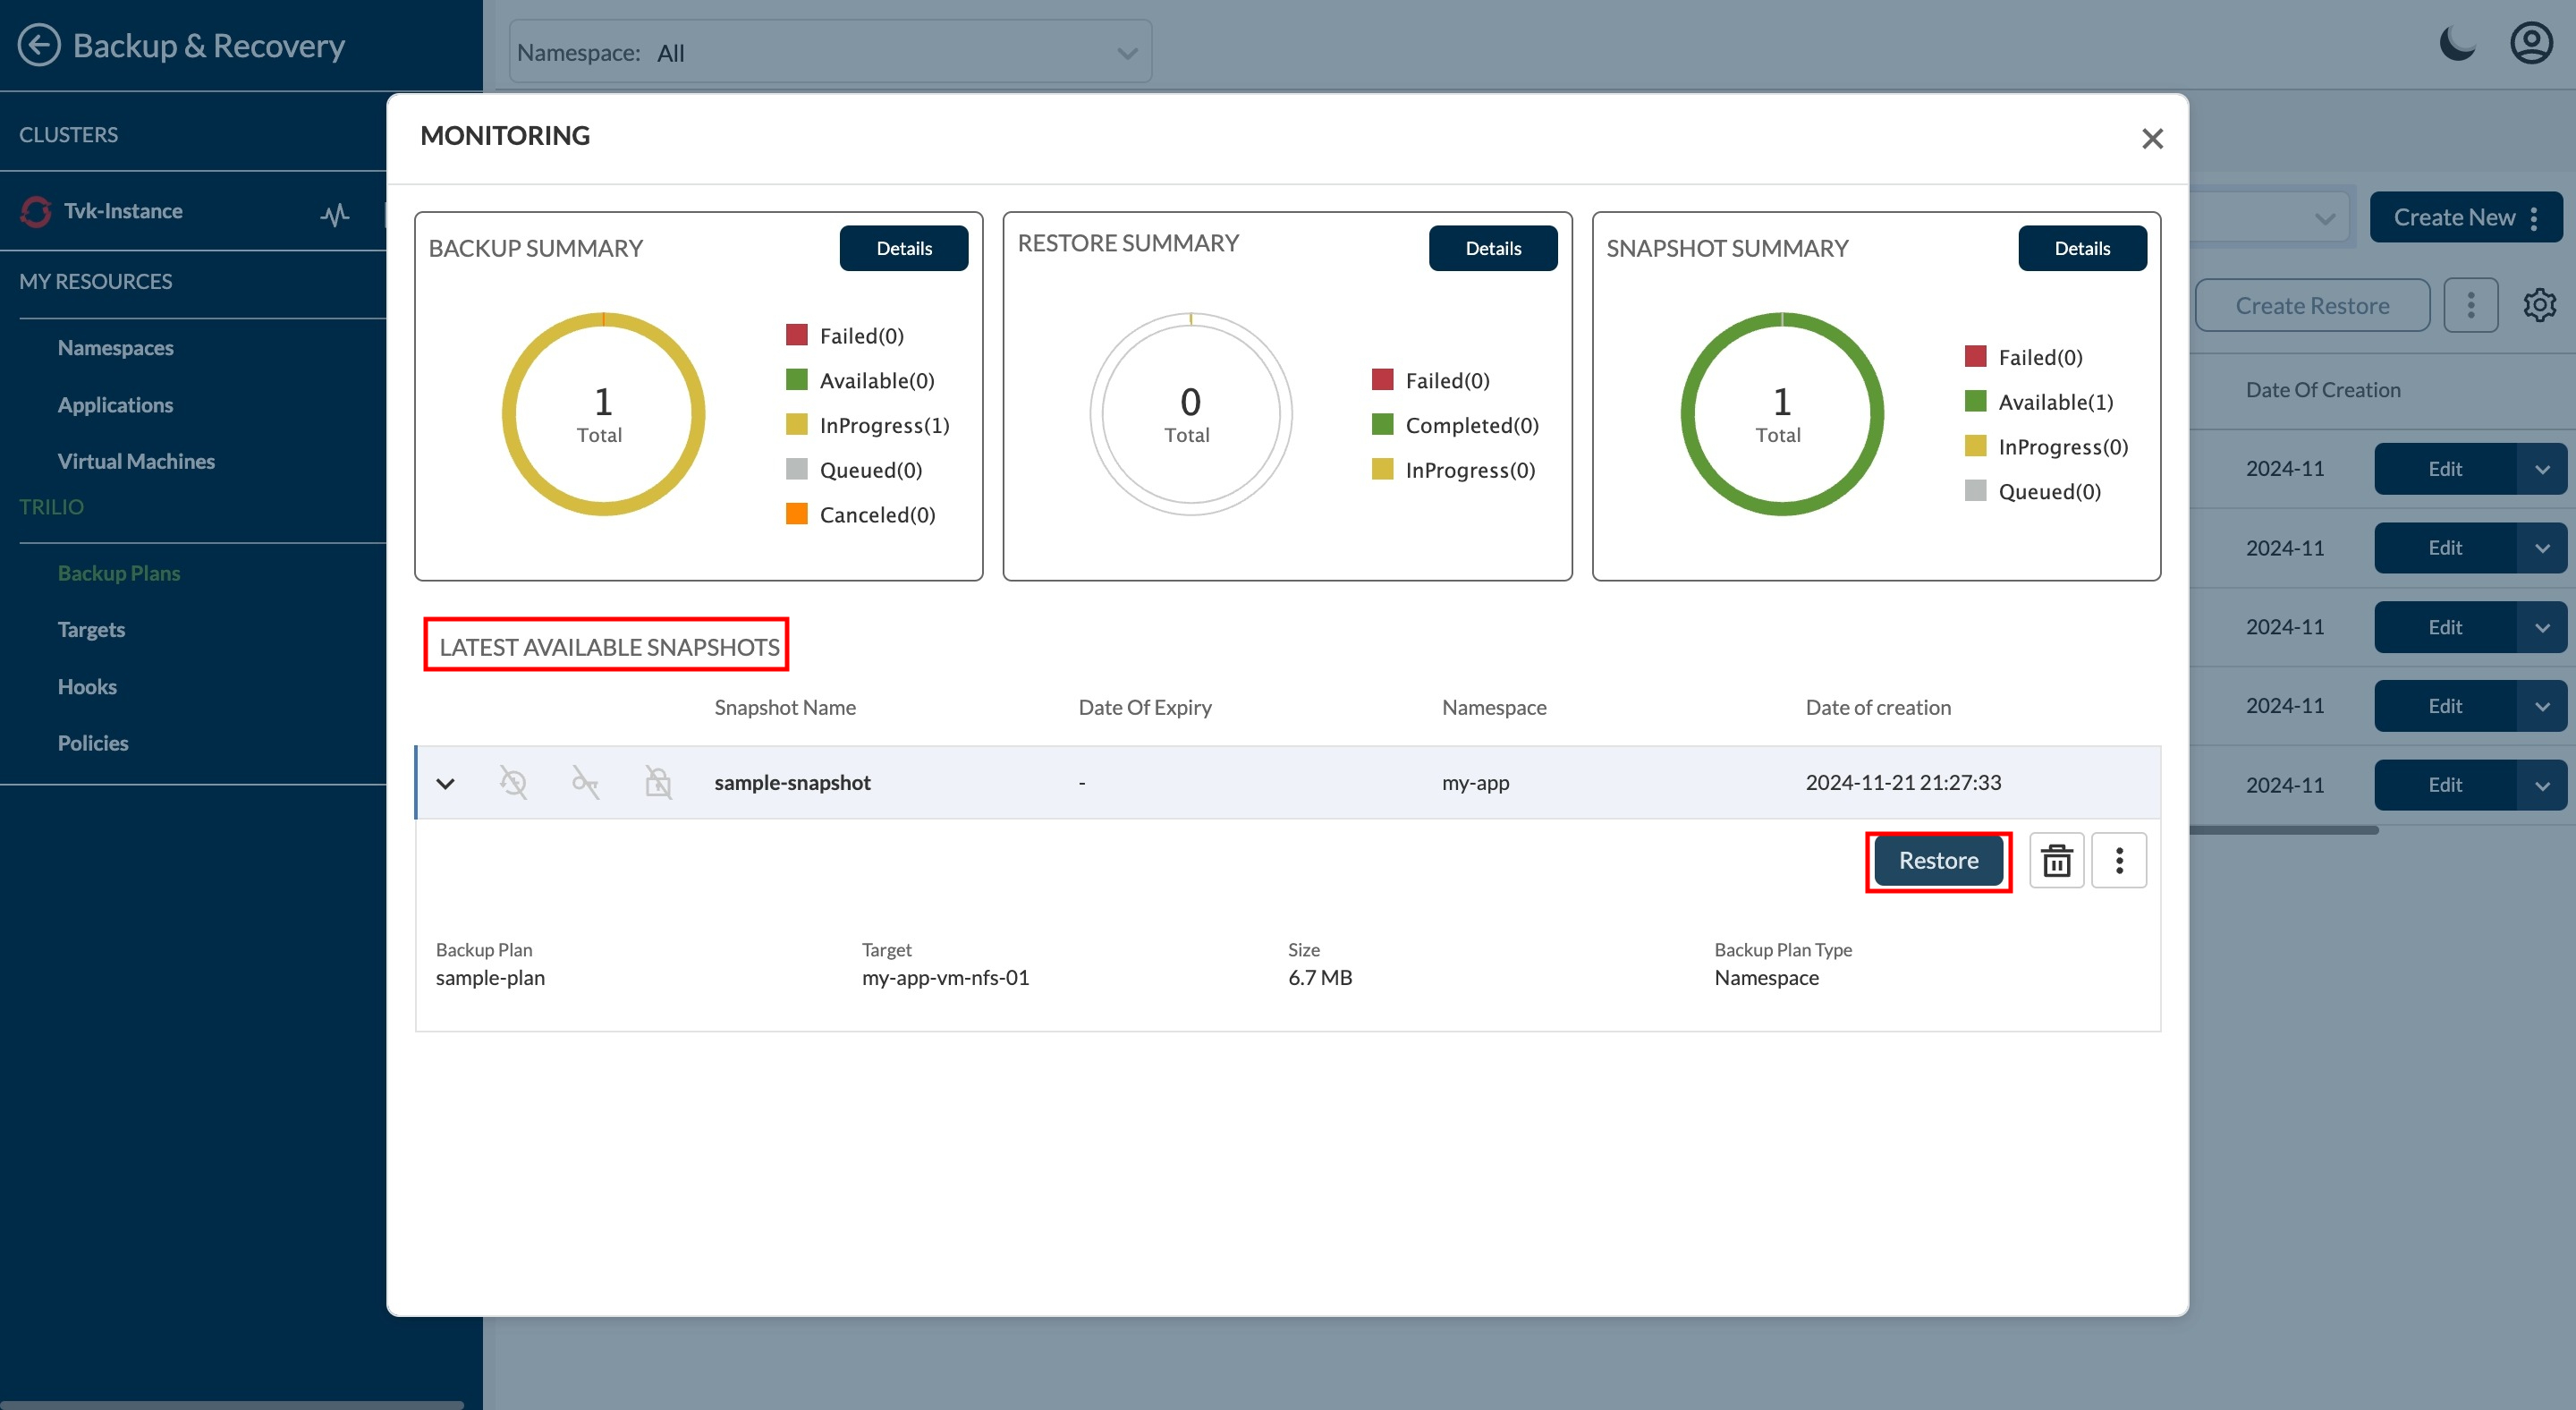Click the immutability lock icon on sample-snapshot row
Screen dimensions: 2576x1410
point(658,782)
